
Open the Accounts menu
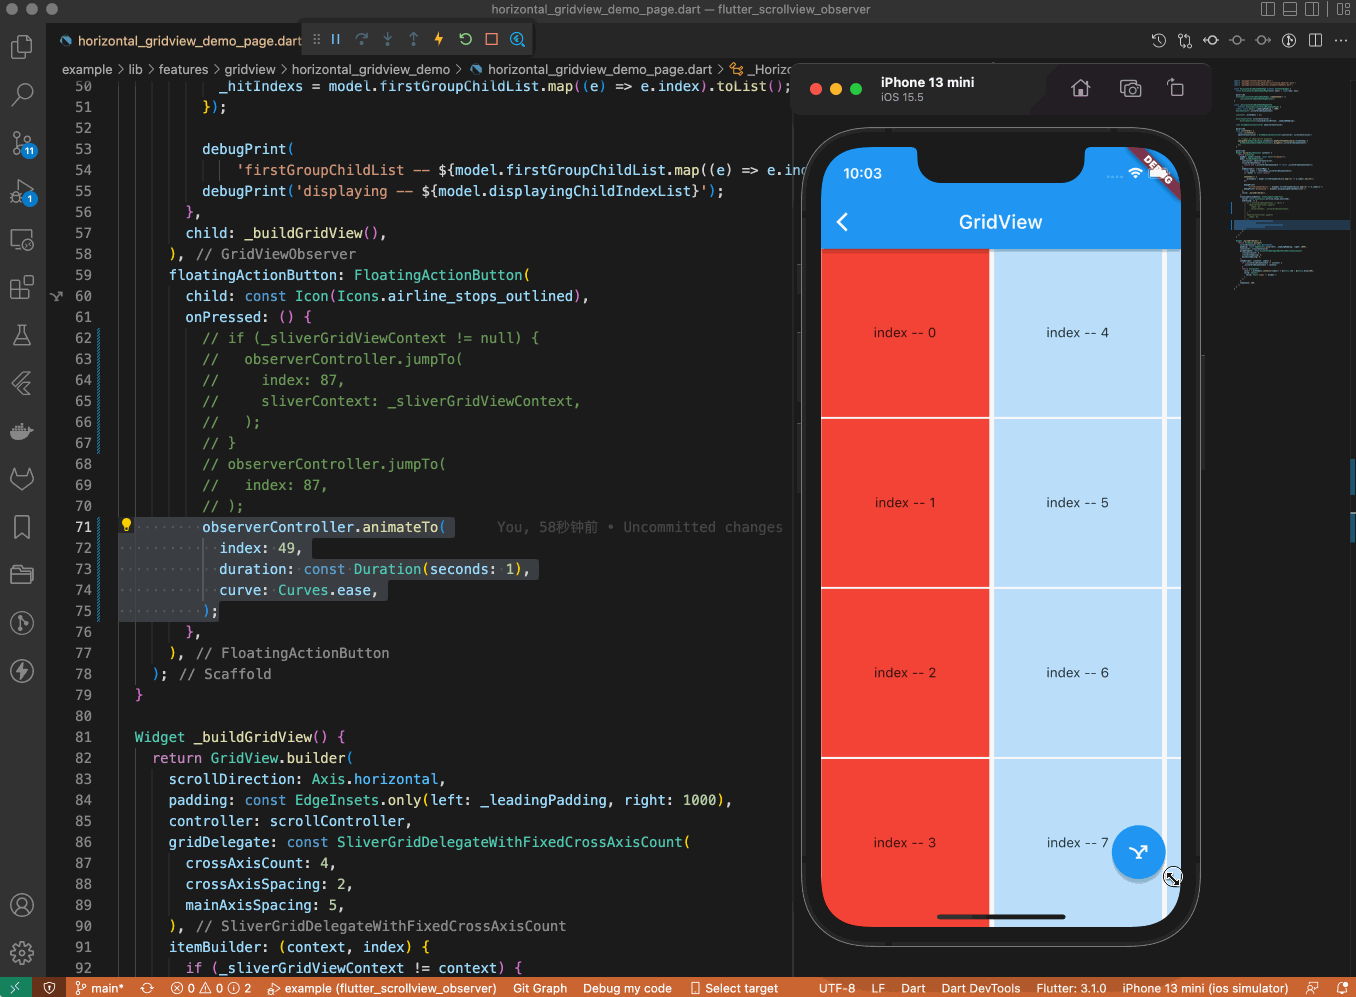[x=22, y=905]
